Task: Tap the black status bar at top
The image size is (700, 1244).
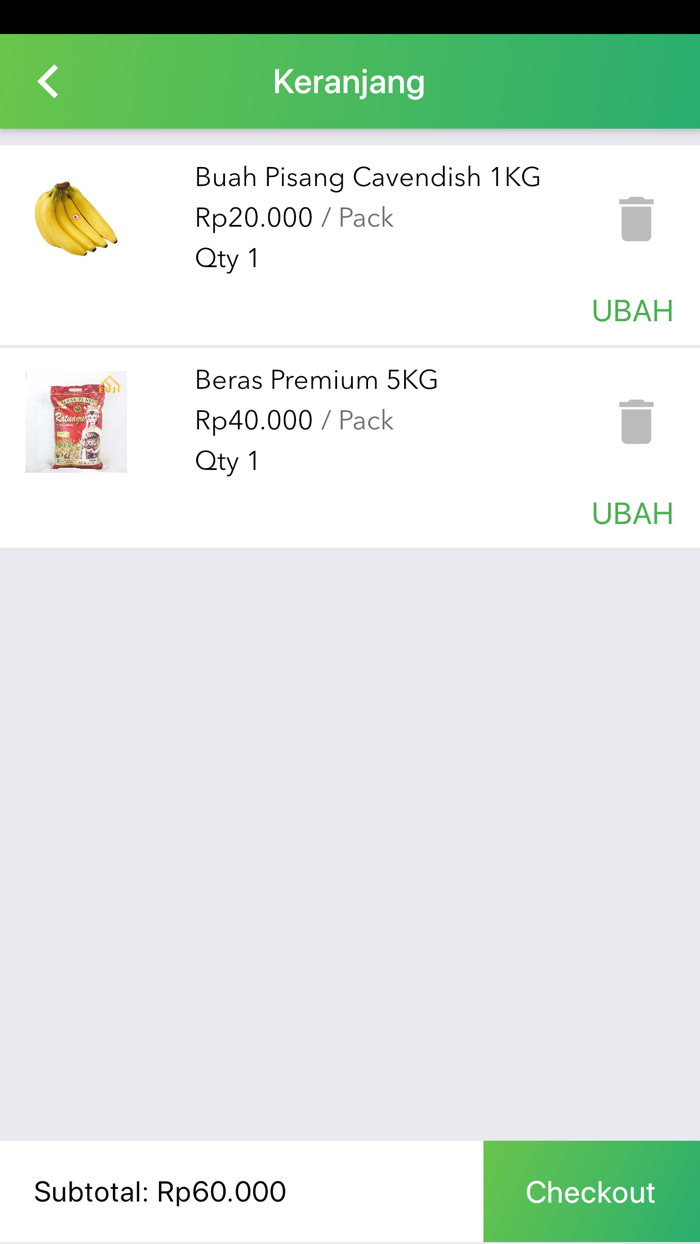Action: 350,18
